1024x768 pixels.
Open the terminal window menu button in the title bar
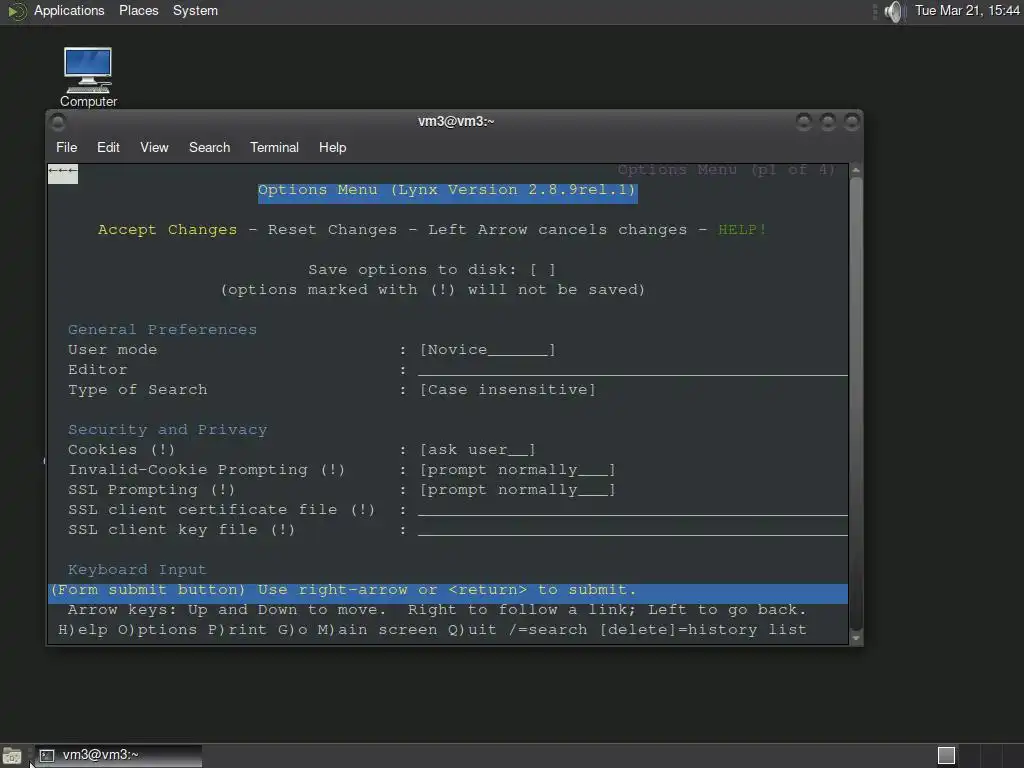(57, 122)
